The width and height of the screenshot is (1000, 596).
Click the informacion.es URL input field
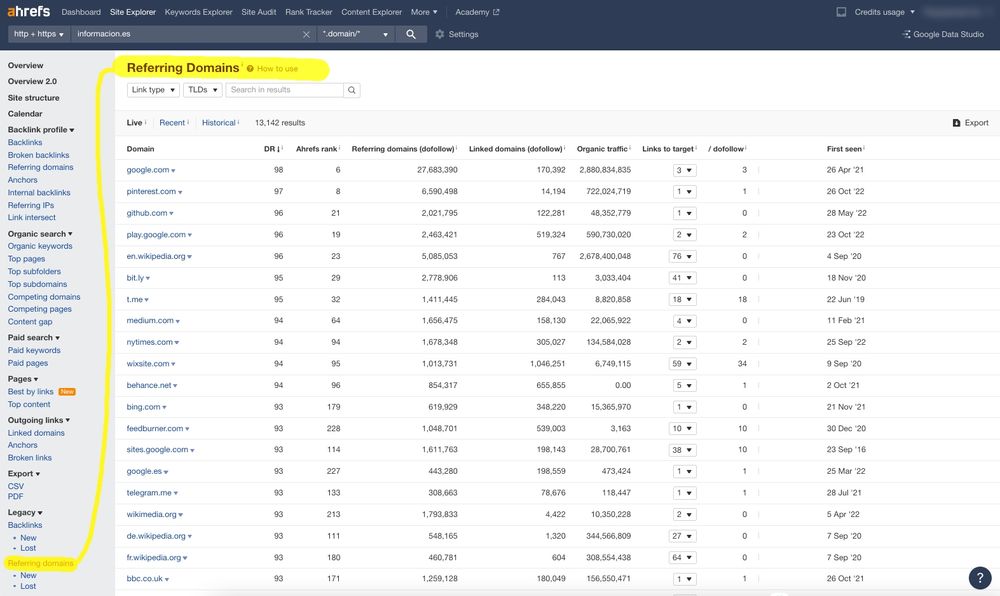pos(186,34)
